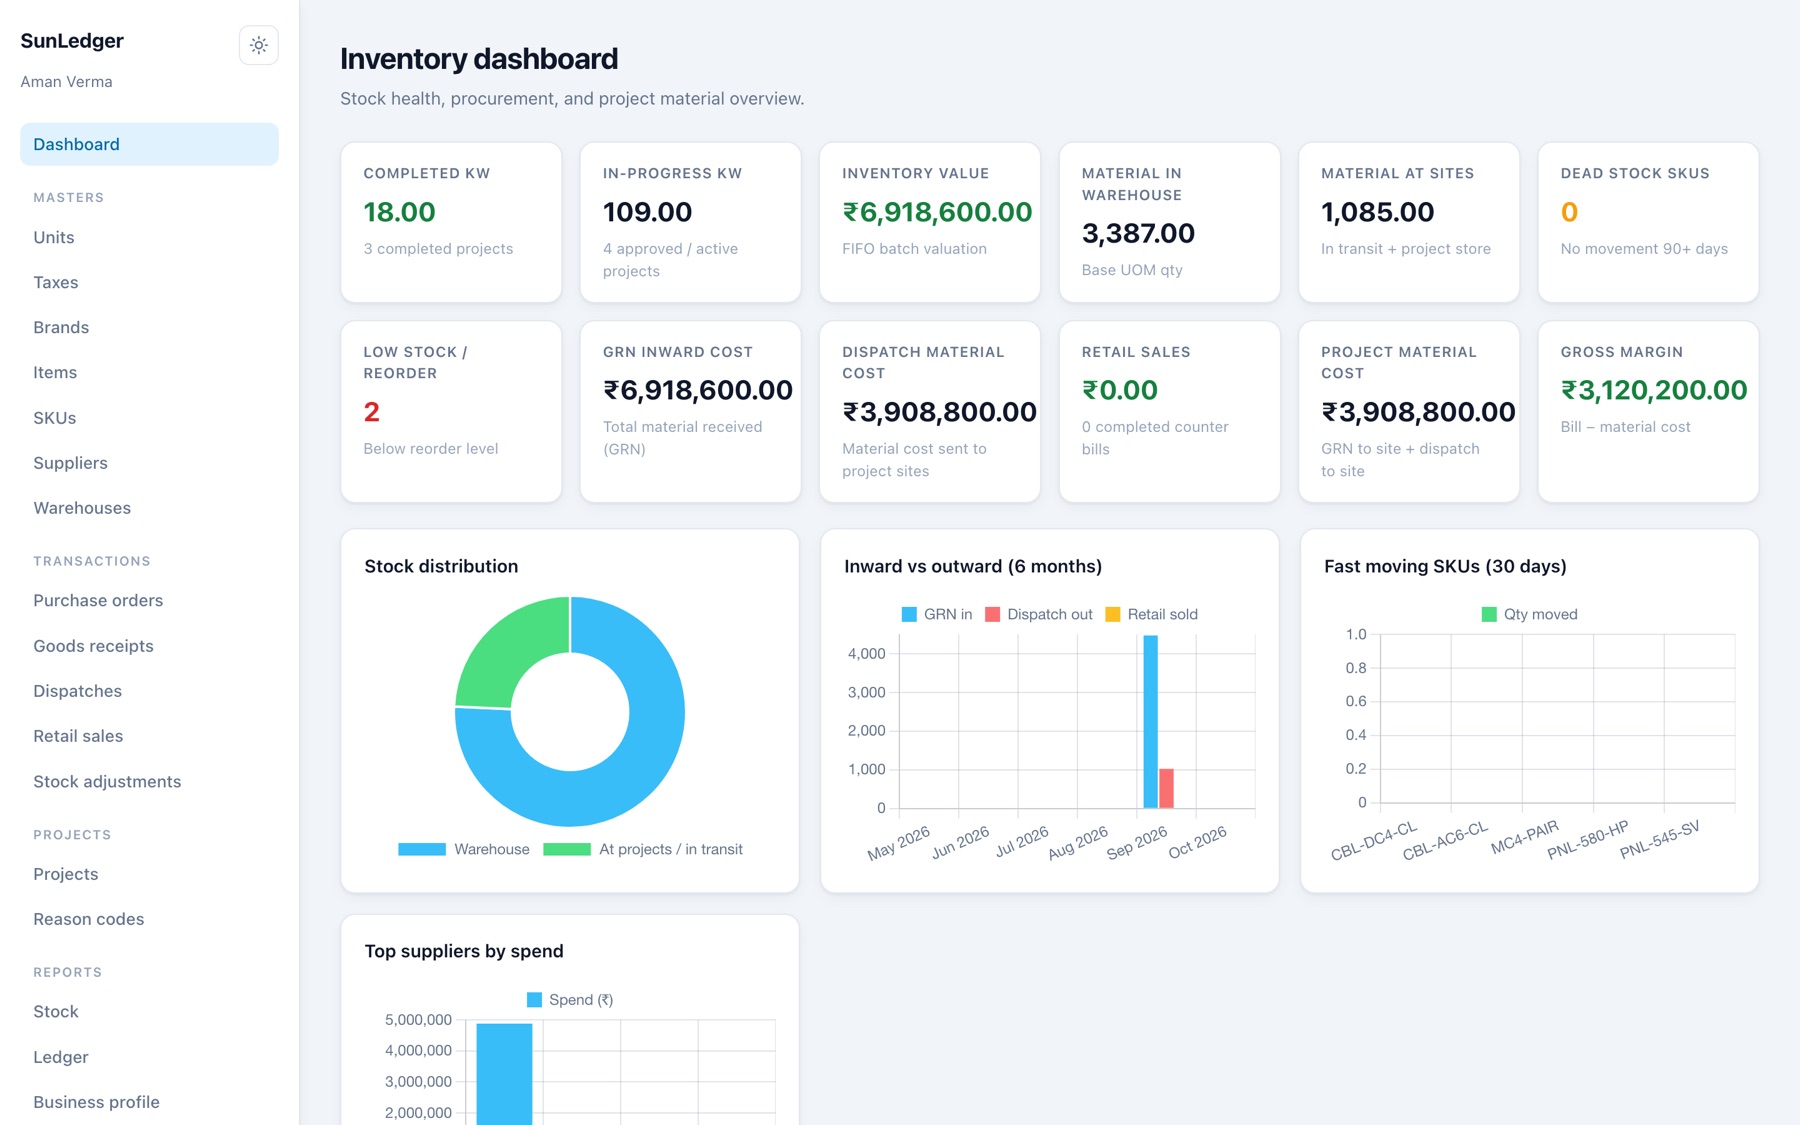Viewport: 1800px width, 1125px height.
Task: Toggle Qty moved legend swatch
Action: [x=1489, y=614]
